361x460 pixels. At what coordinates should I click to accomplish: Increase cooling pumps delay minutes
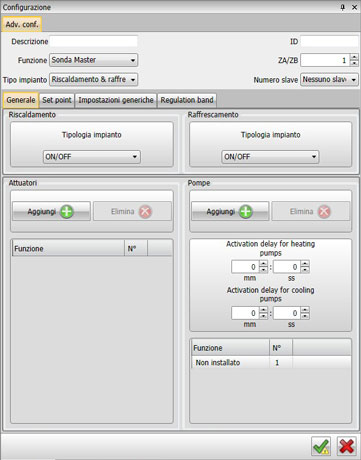point(263,310)
